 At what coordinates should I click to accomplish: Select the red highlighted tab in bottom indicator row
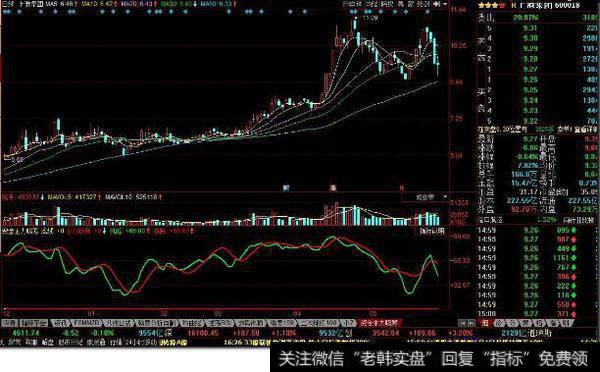[x=379, y=323]
